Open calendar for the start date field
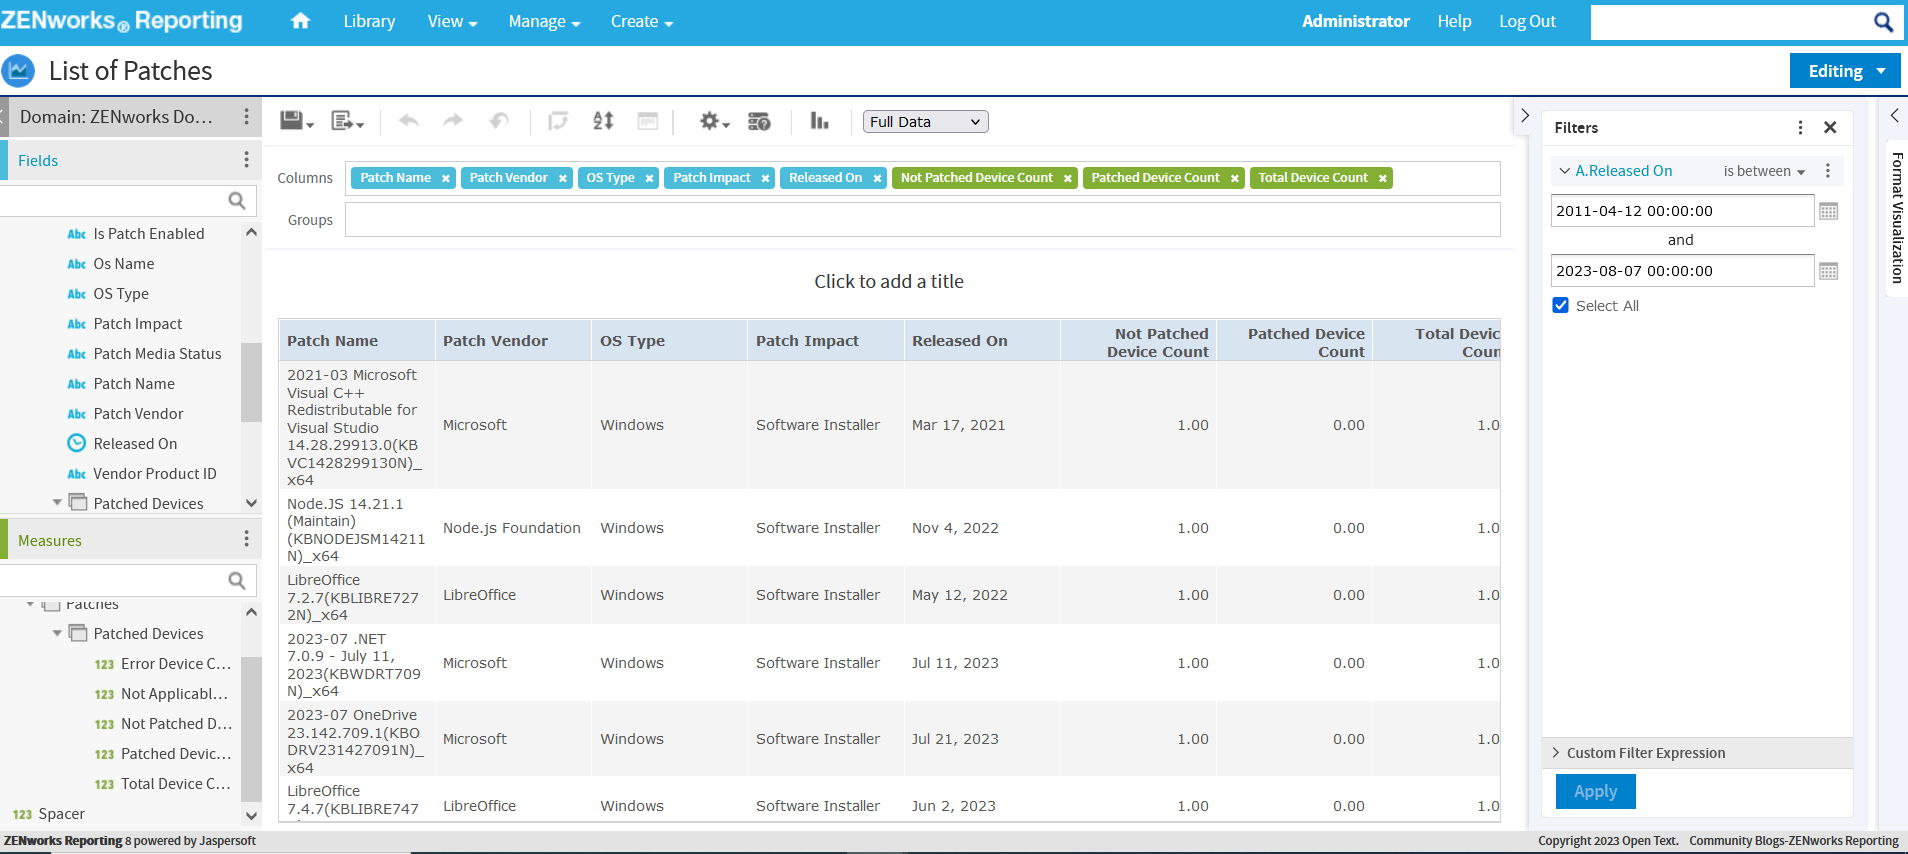1908x854 pixels. click(x=1829, y=211)
